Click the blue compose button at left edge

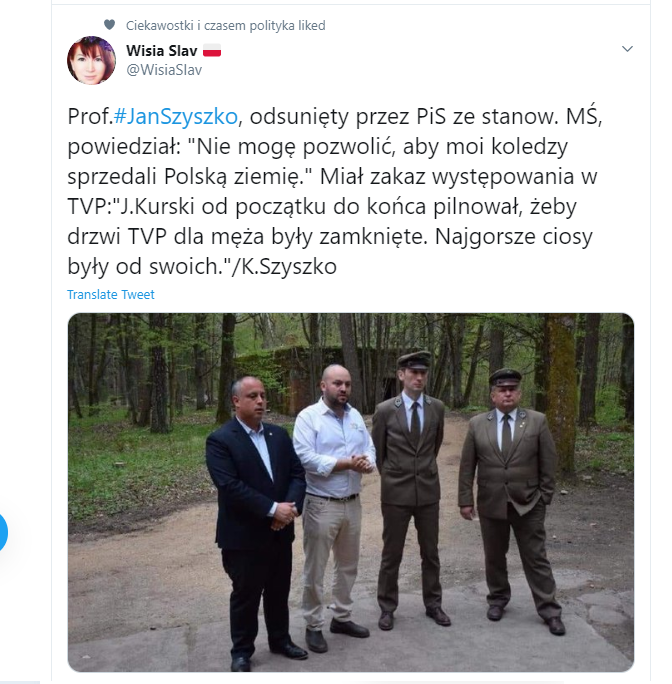point(3,532)
